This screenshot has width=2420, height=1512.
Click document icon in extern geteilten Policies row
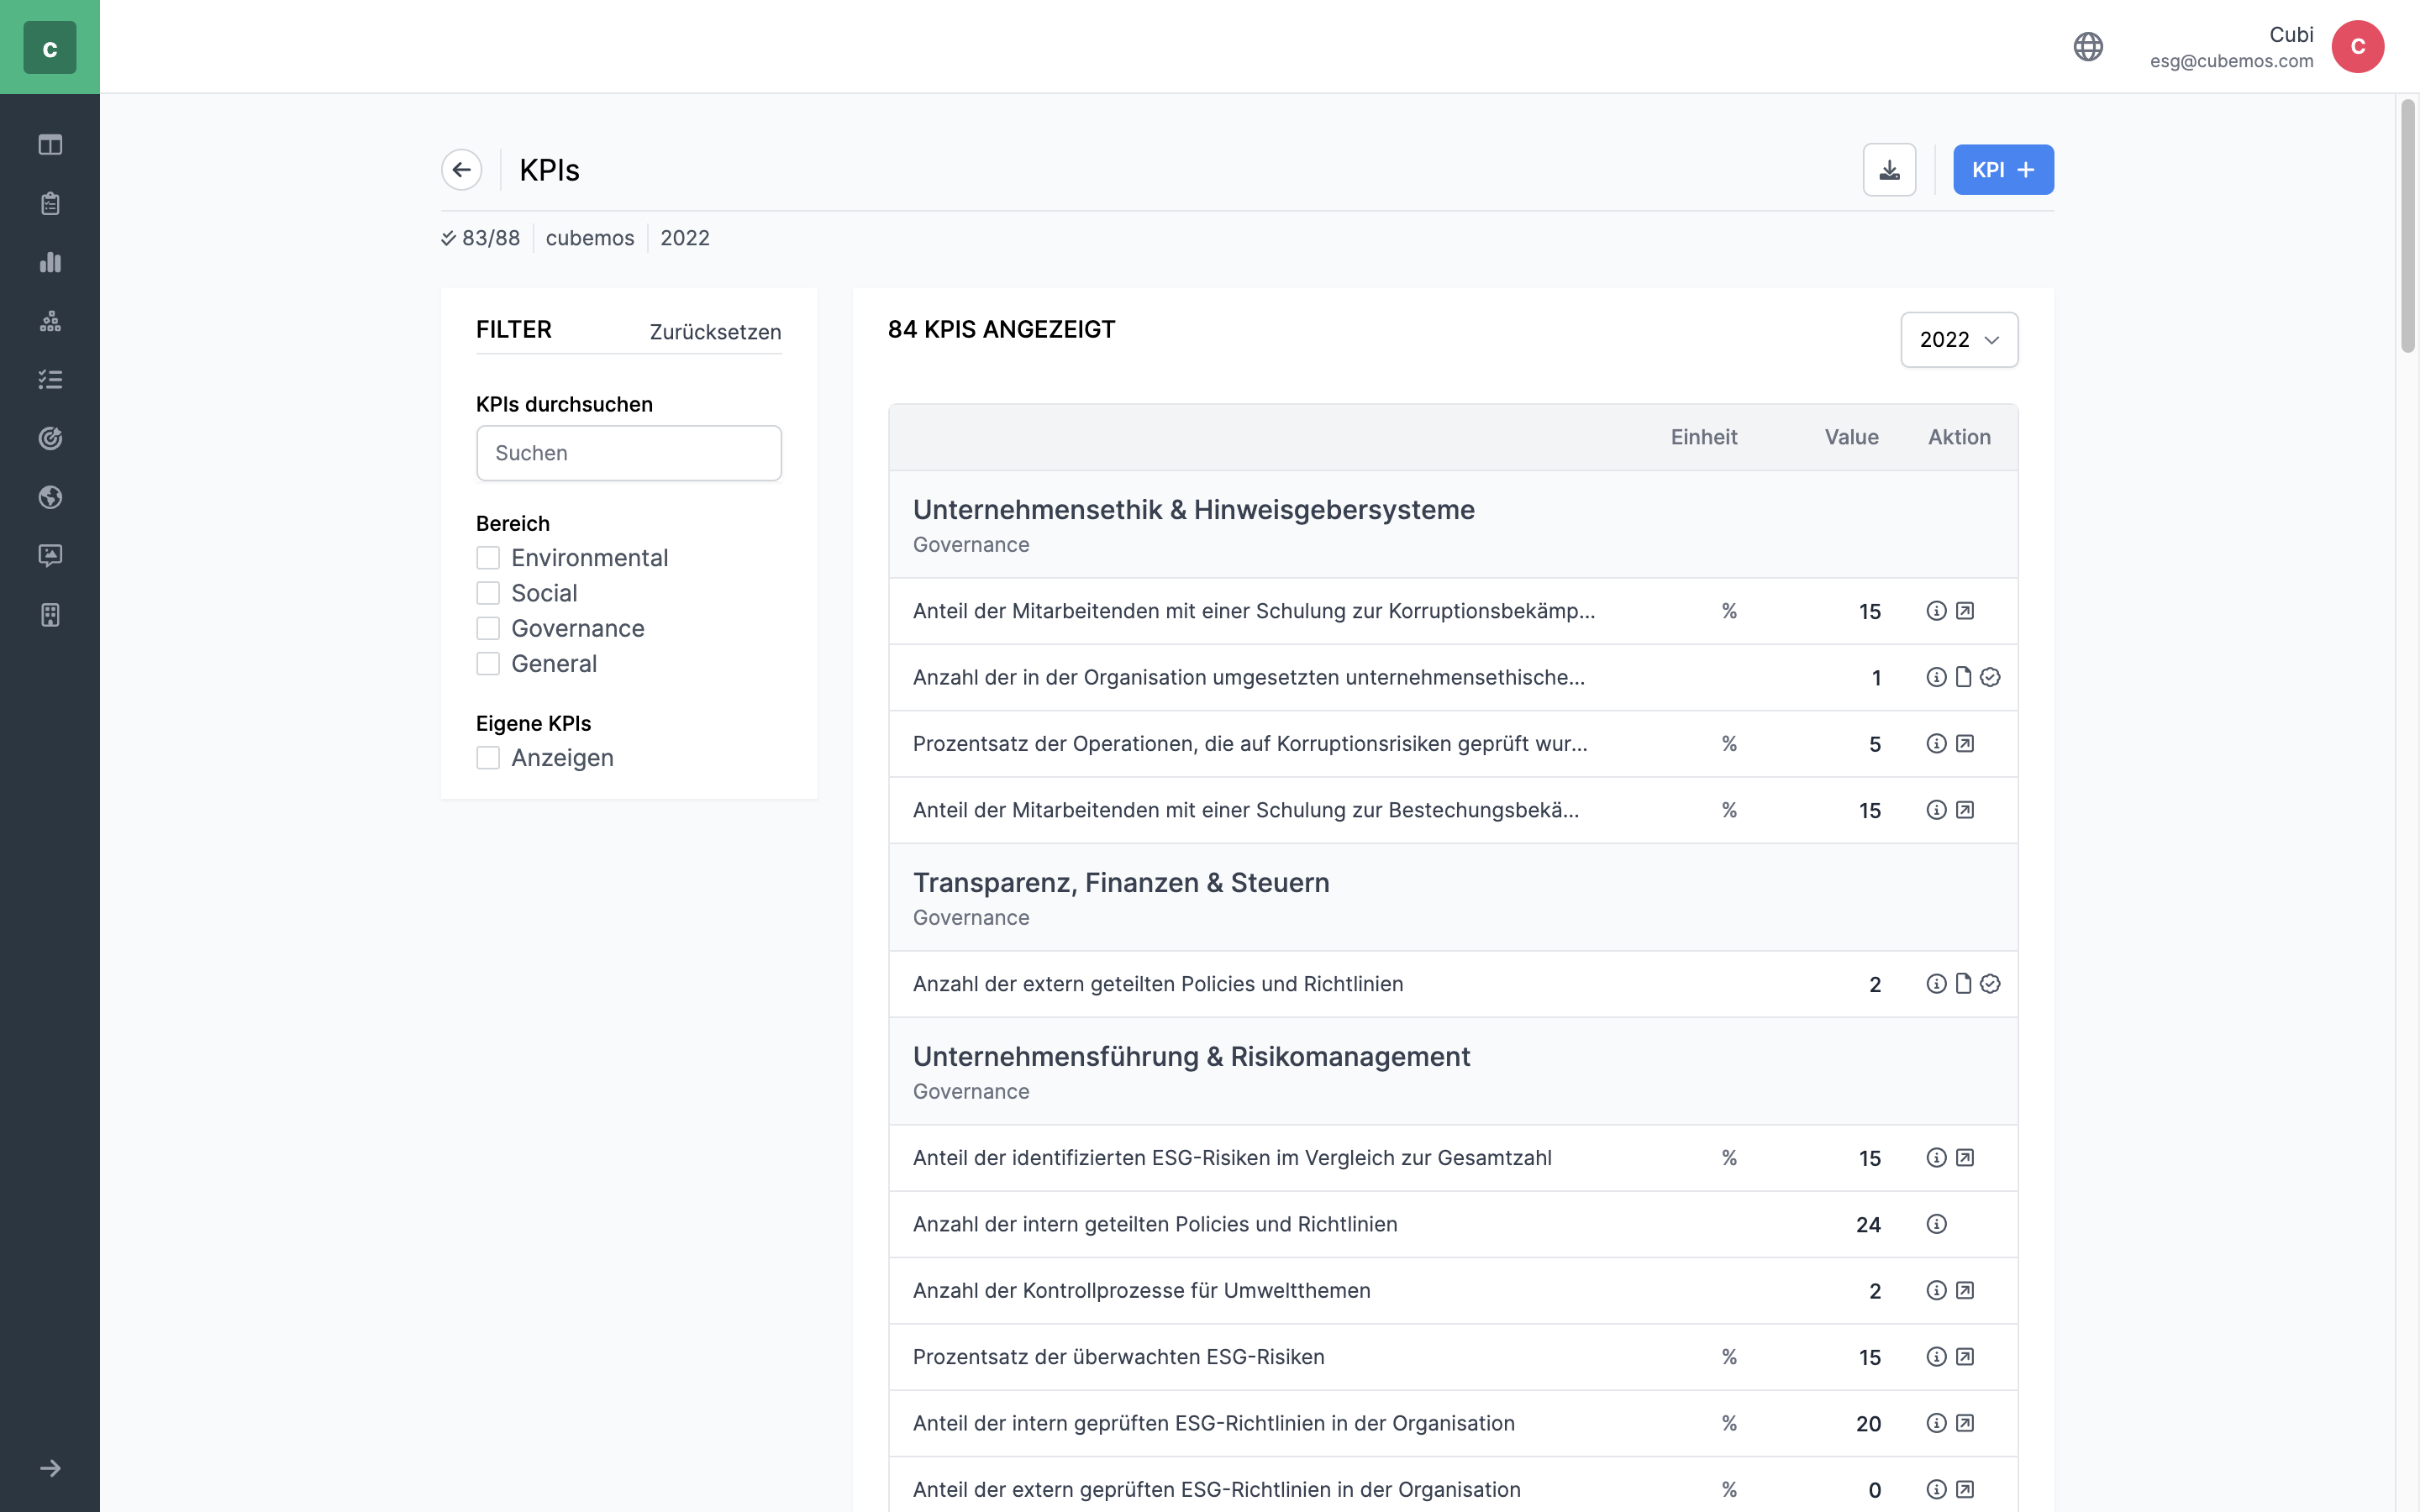pos(1963,984)
